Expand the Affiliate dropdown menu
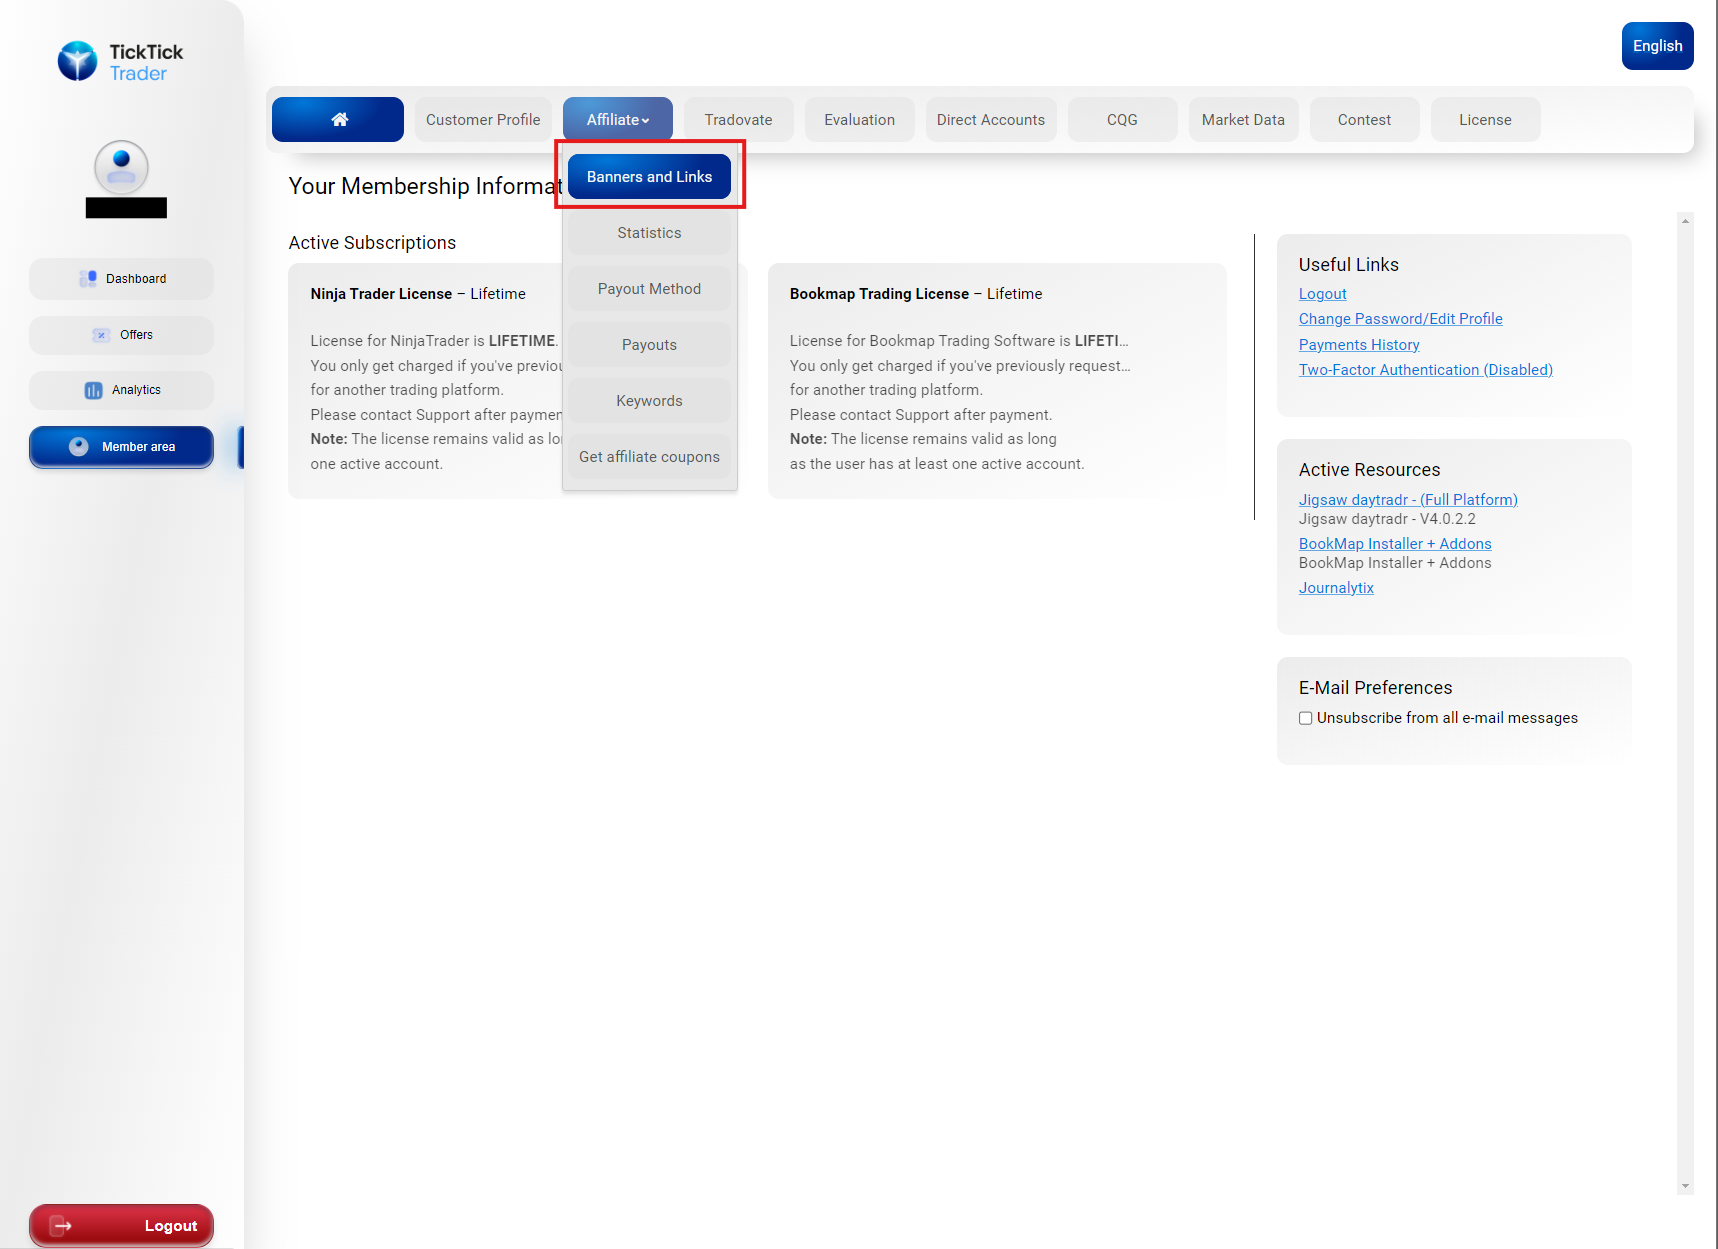The image size is (1718, 1249). click(x=618, y=119)
